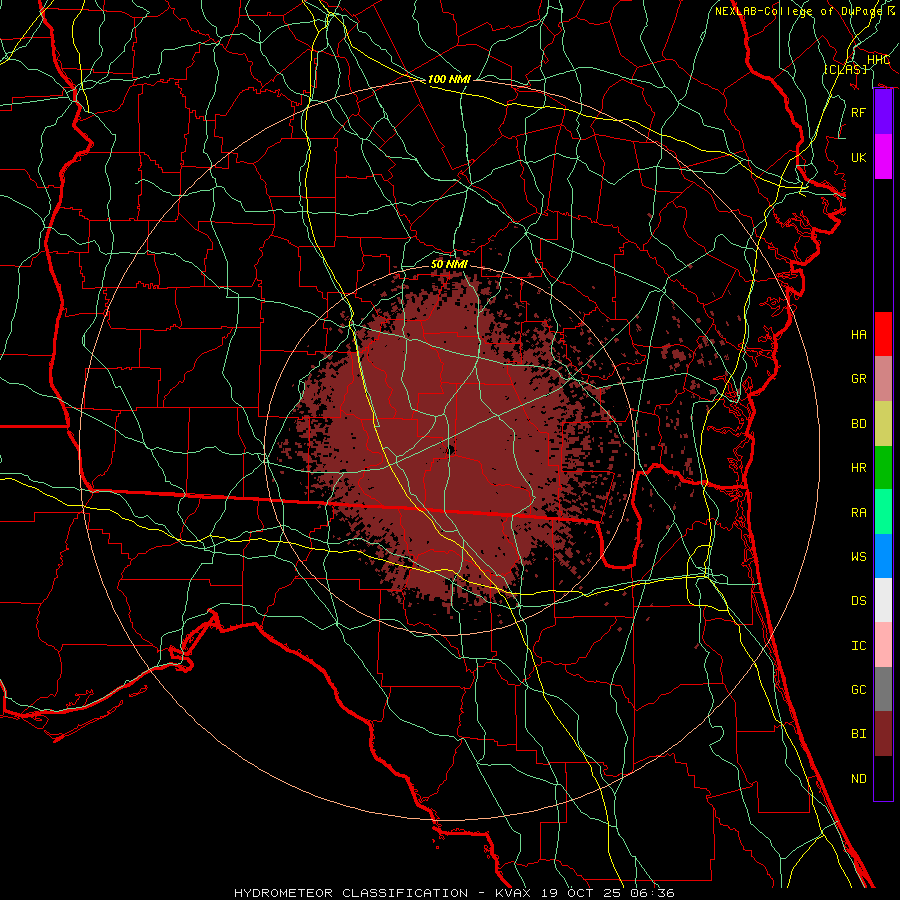Click the RF purple legend swatch
900x900 pixels.
(x=883, y=112)
